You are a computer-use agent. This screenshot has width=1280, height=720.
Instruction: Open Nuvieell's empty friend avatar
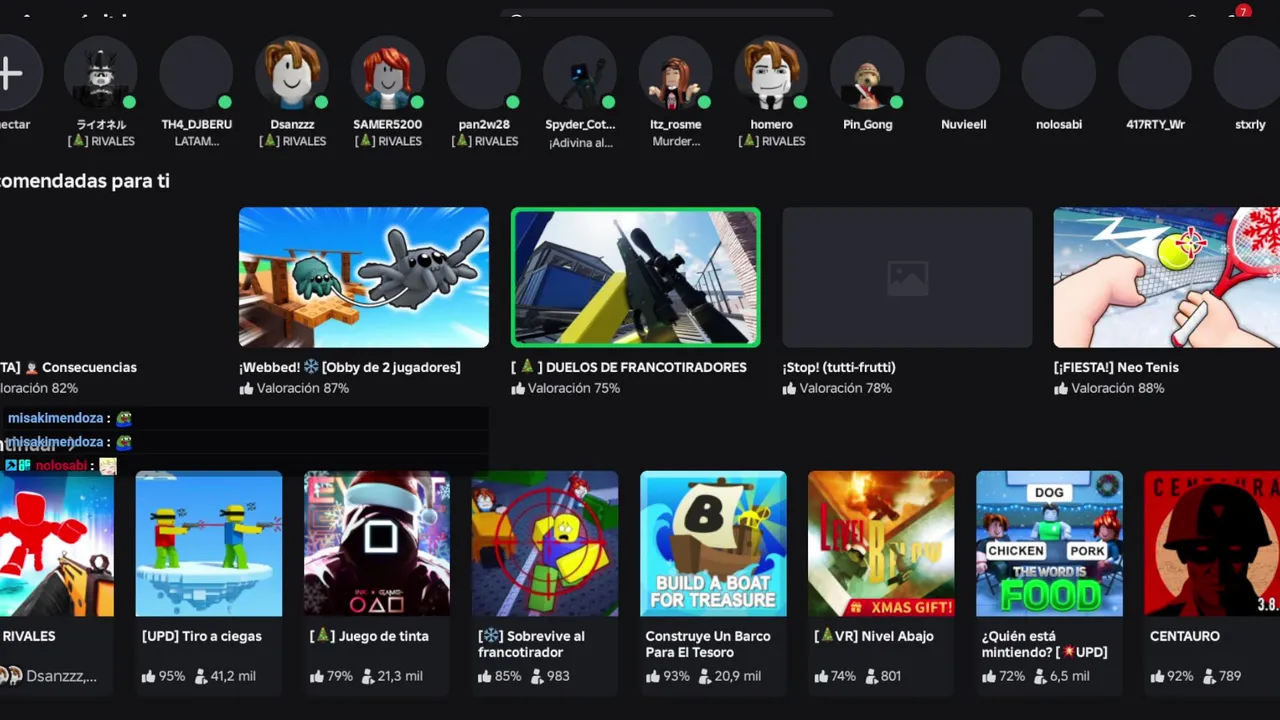coord(963,73)
